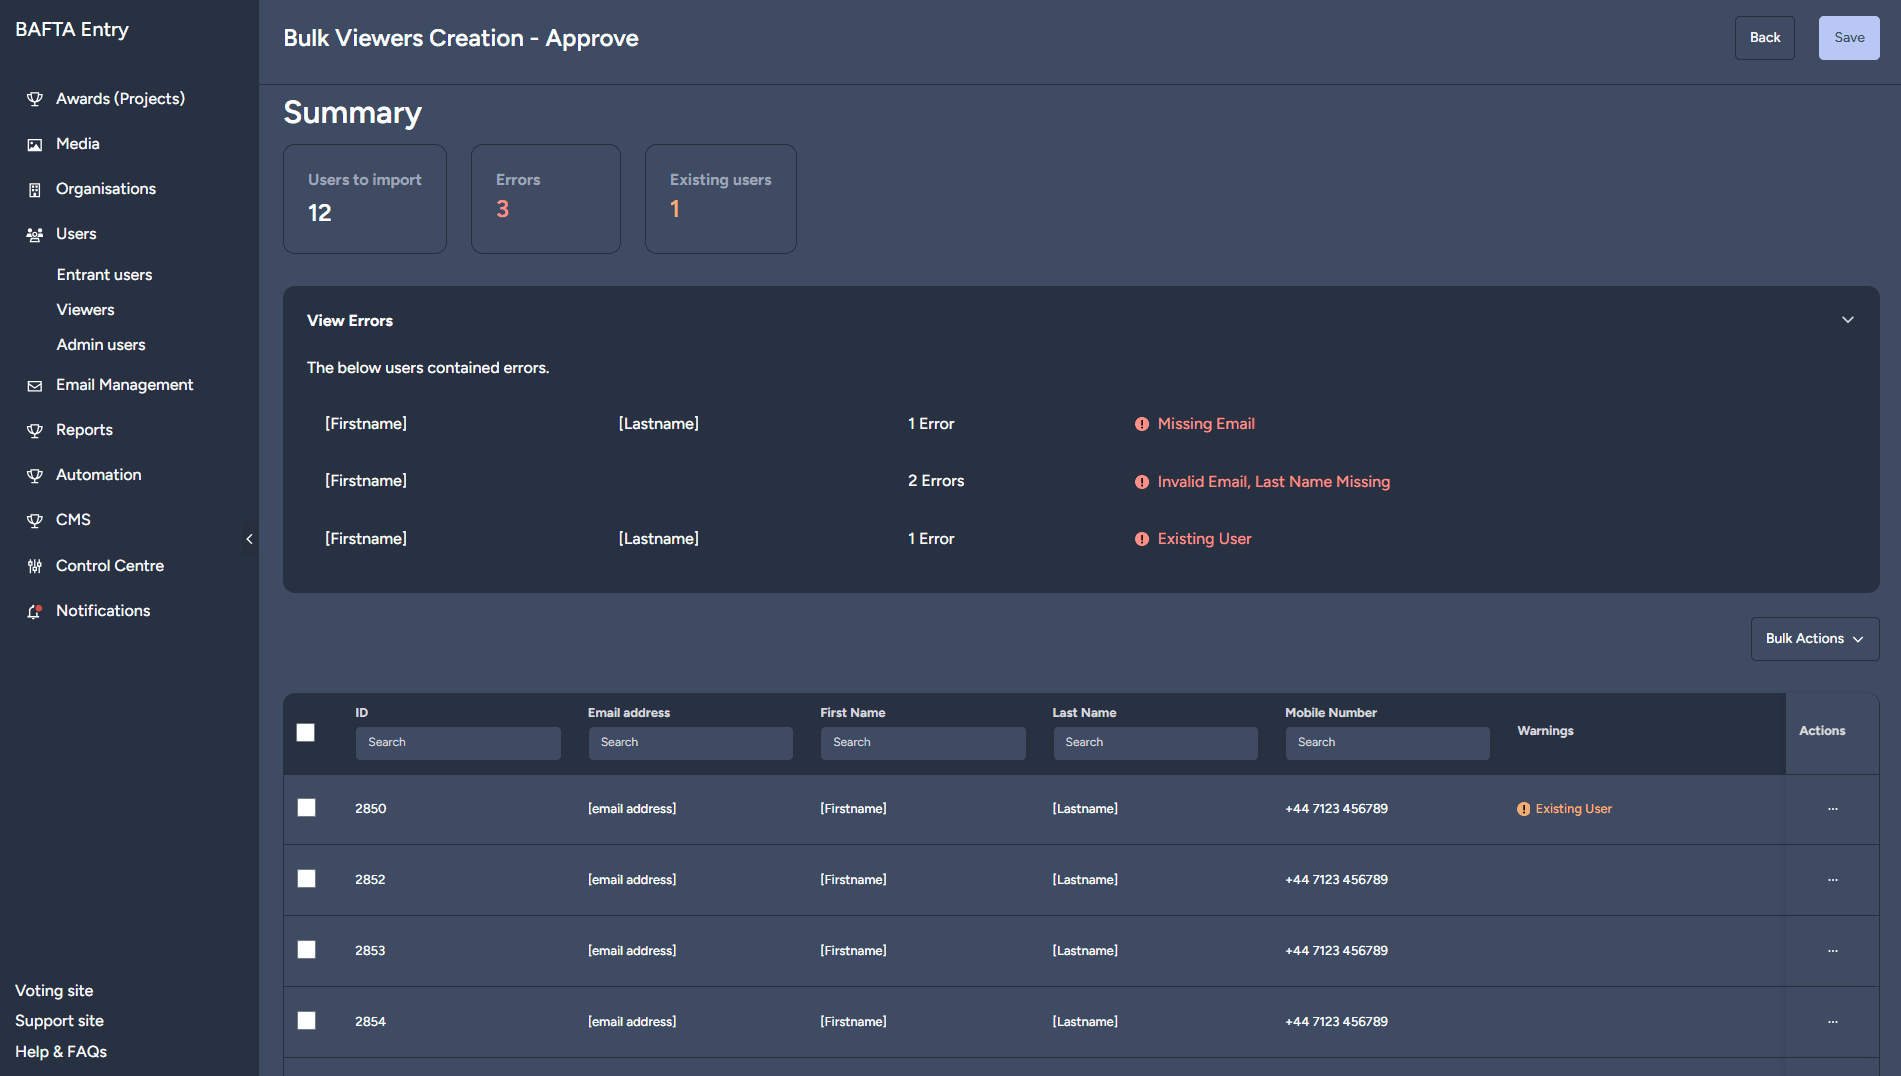Collapse the sidebar with the arrow handle
This screenshot has width=1901, height=1076.
(249, 539)
